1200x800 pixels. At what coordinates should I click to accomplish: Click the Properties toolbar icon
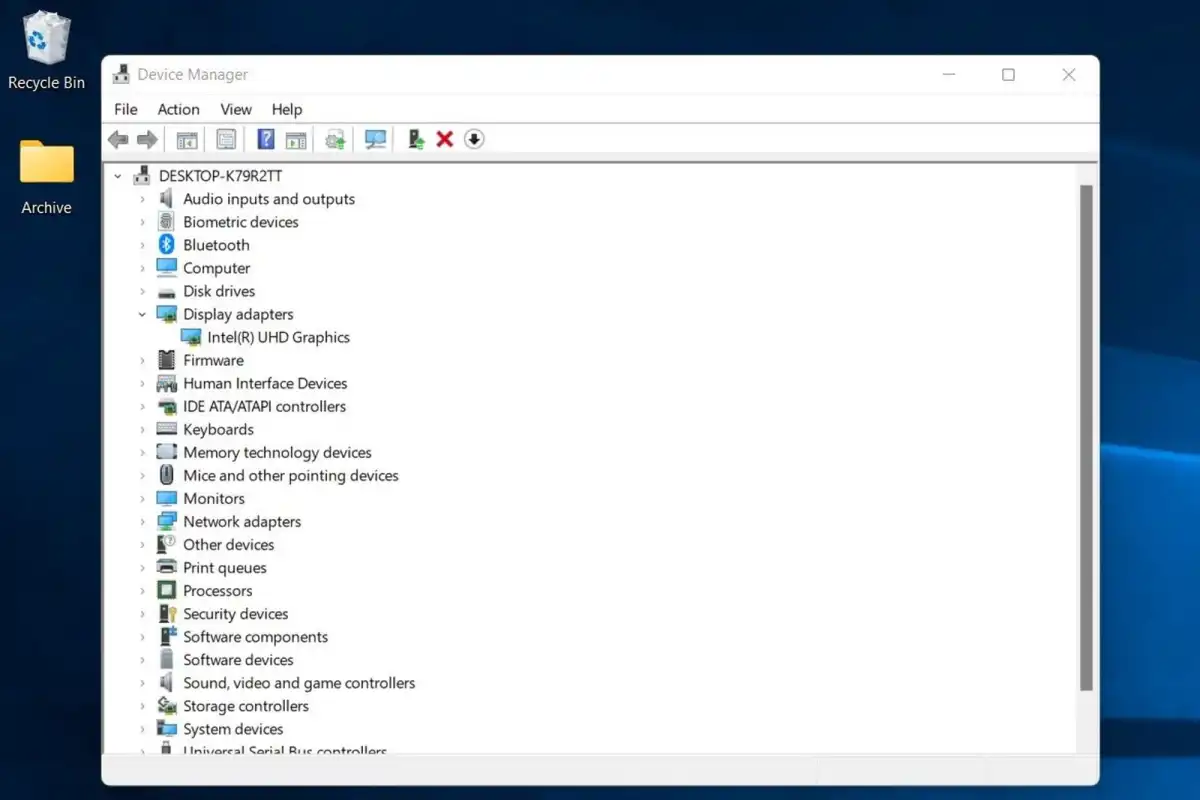(x=225, y=139)
